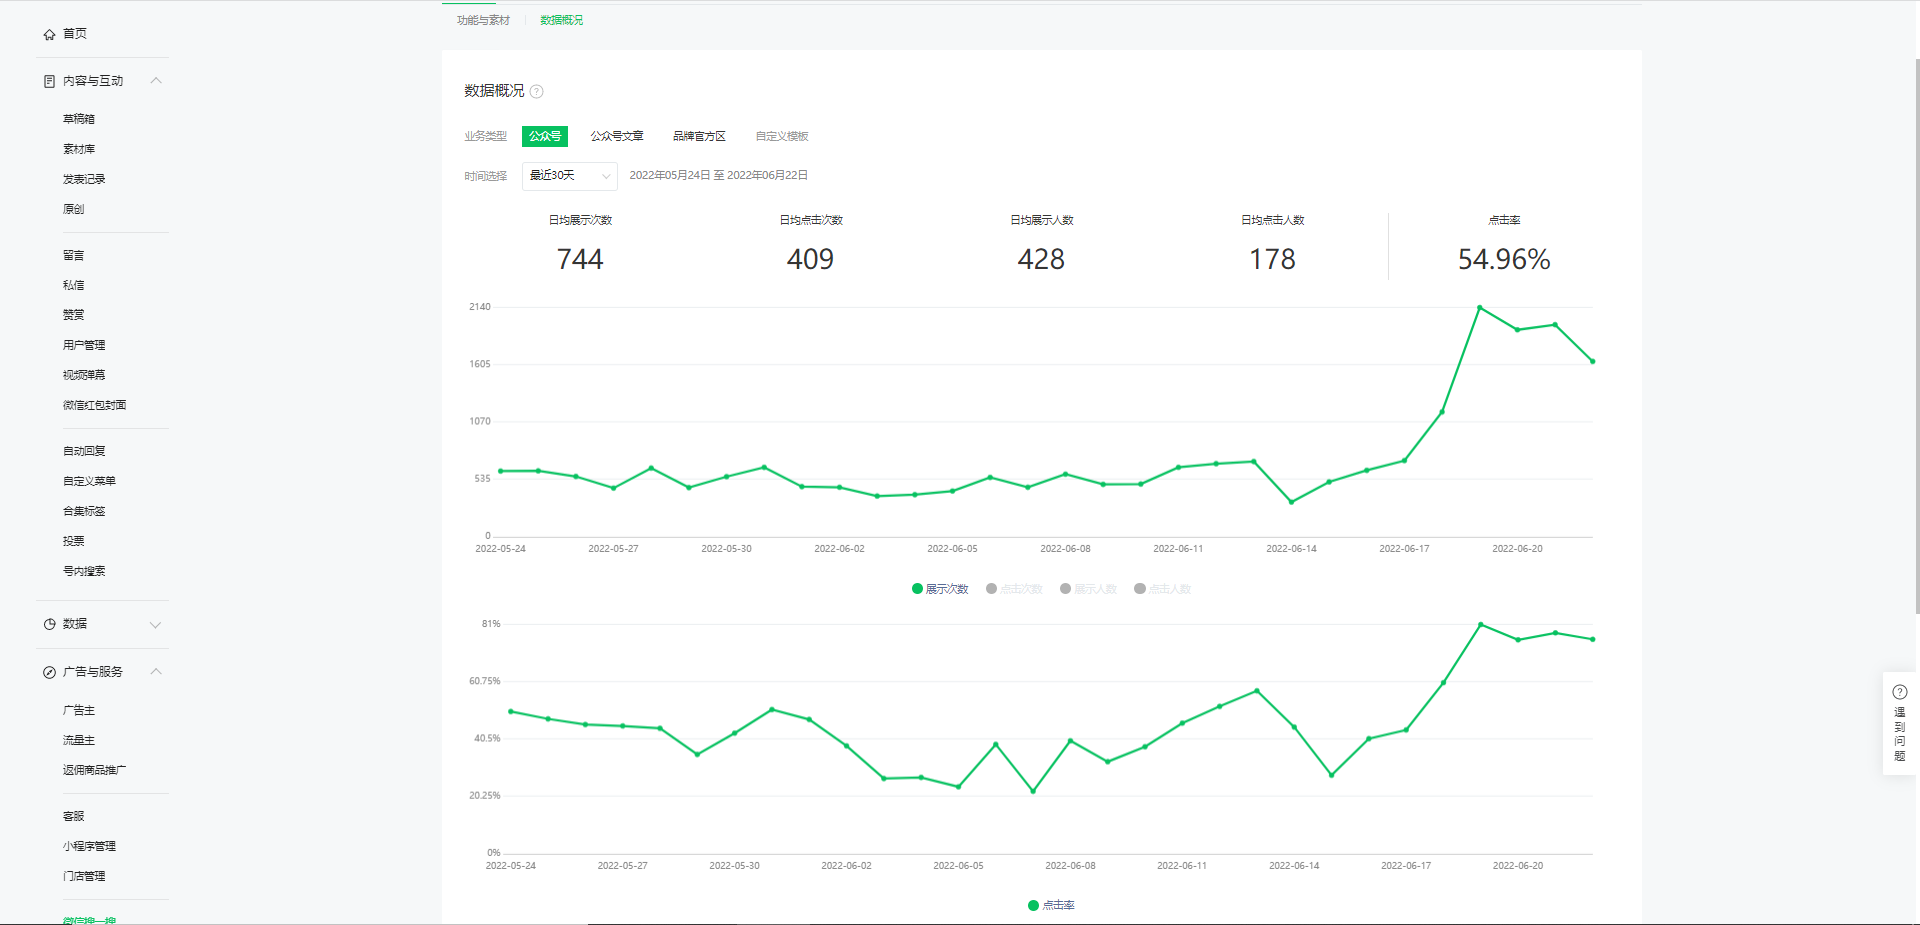1920x925 pixels.
Task: Open 草稿箱 in the sidebar
Action: [x=79, y=119]
